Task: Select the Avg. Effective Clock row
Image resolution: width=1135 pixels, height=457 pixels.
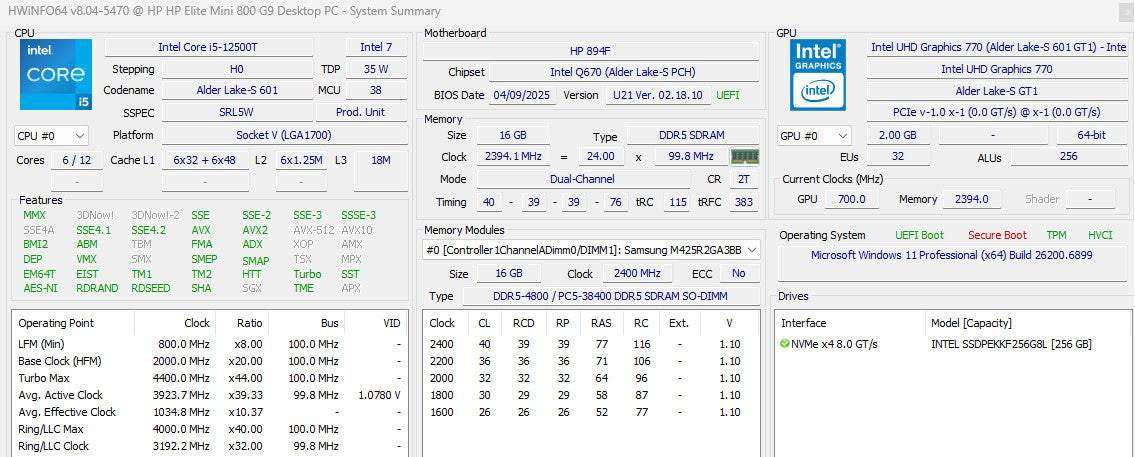Action: [210, 412]
